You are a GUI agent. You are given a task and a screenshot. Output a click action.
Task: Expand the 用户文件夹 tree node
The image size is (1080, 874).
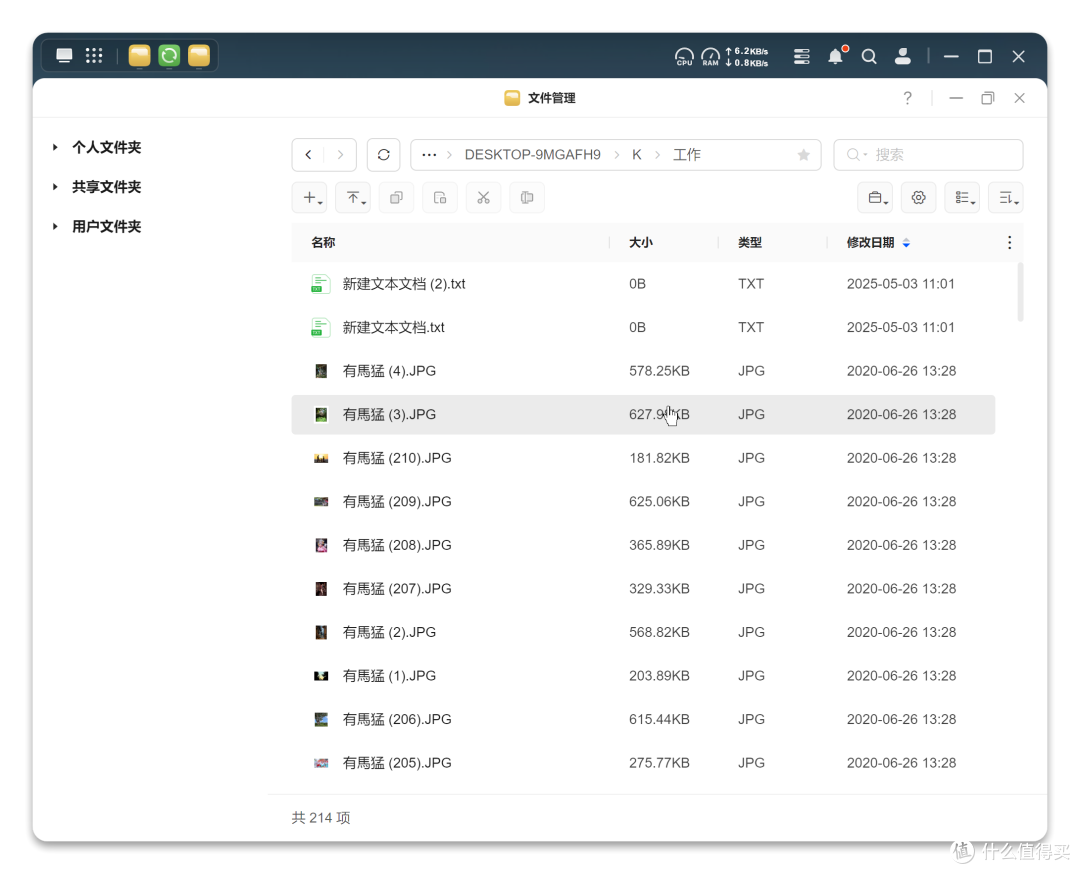(x=55, y=227)
